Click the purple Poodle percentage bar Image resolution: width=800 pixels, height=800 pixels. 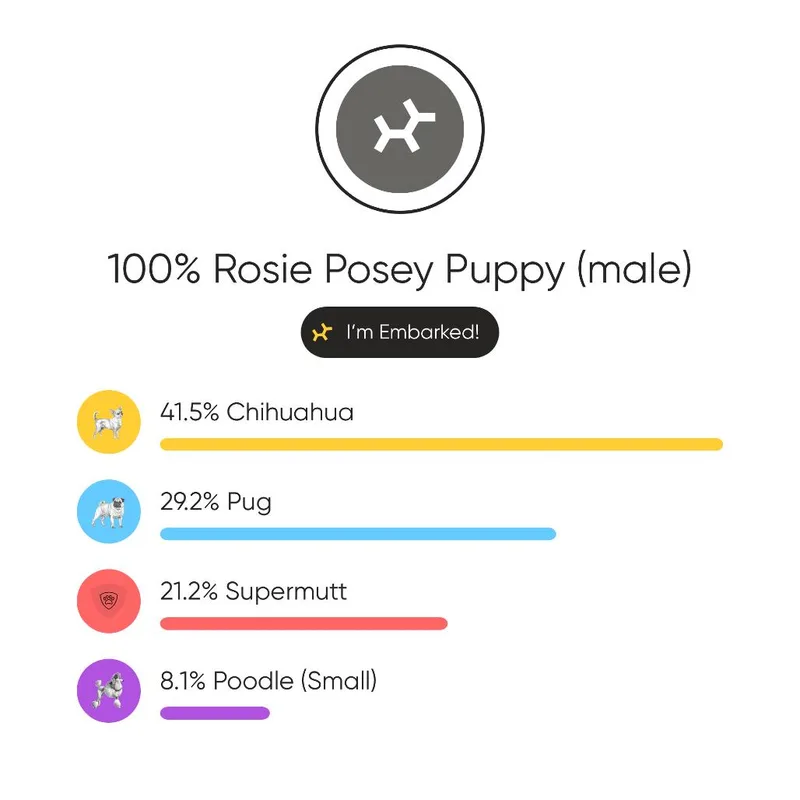[x=215, y=713]
